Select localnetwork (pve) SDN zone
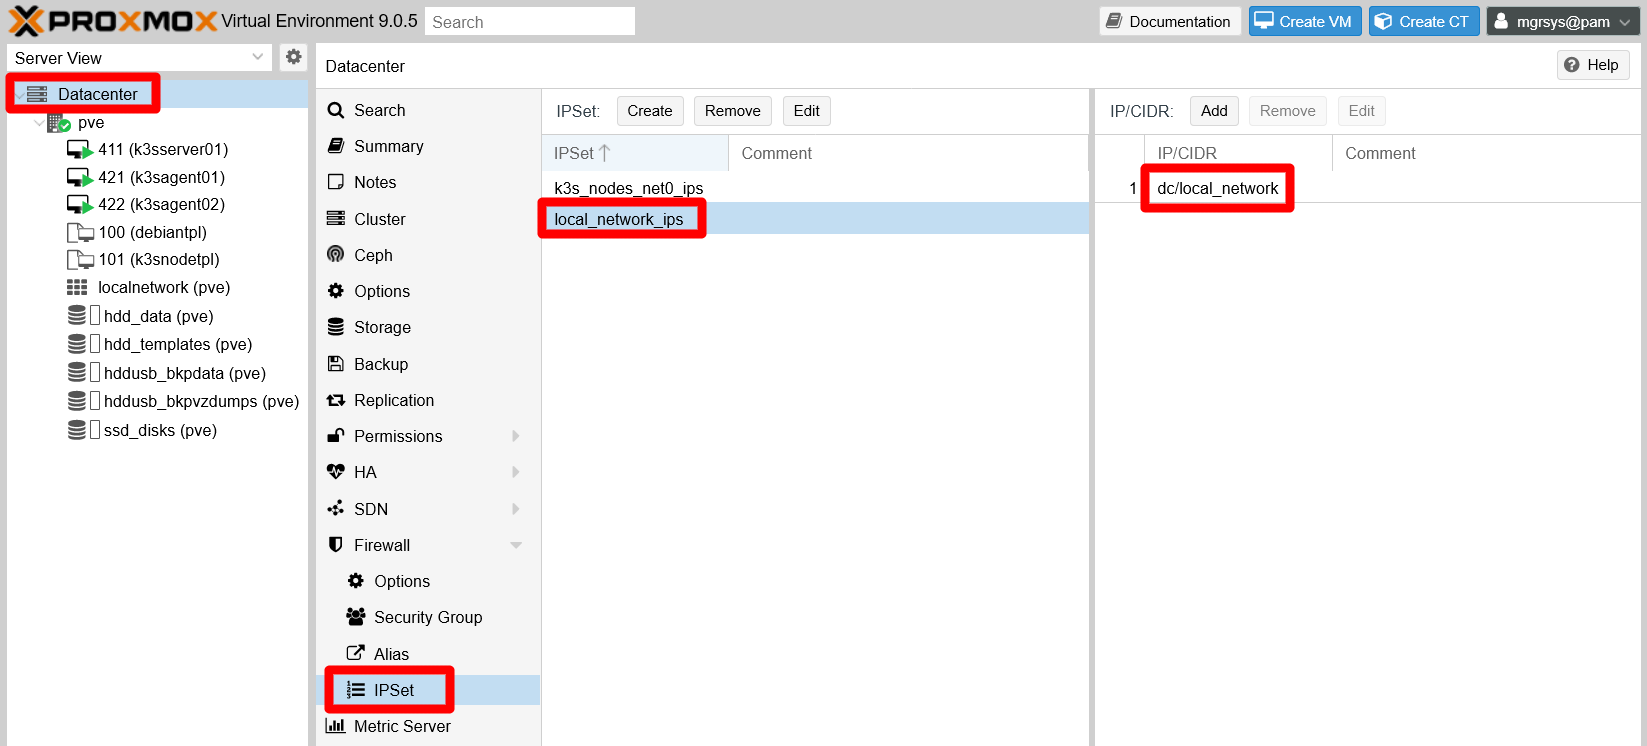 pos(164,287)
